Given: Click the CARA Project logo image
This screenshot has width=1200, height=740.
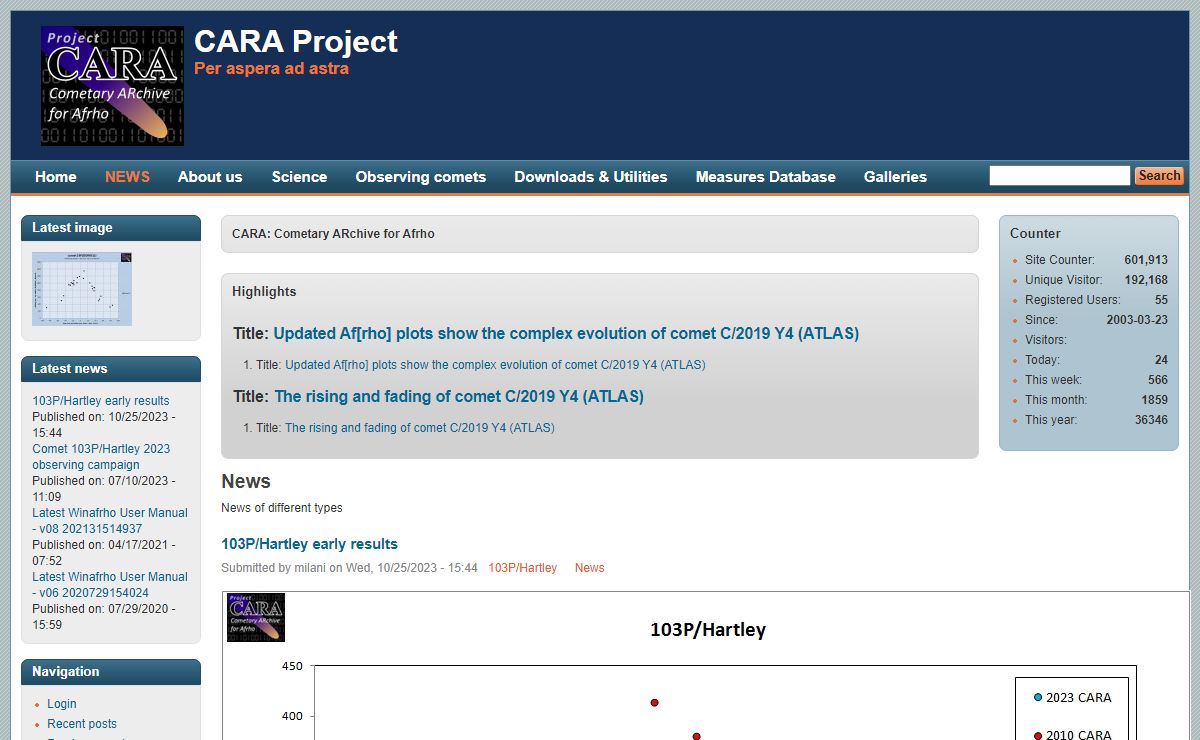Looking at the screenshot, I should [x=112, y=86].
